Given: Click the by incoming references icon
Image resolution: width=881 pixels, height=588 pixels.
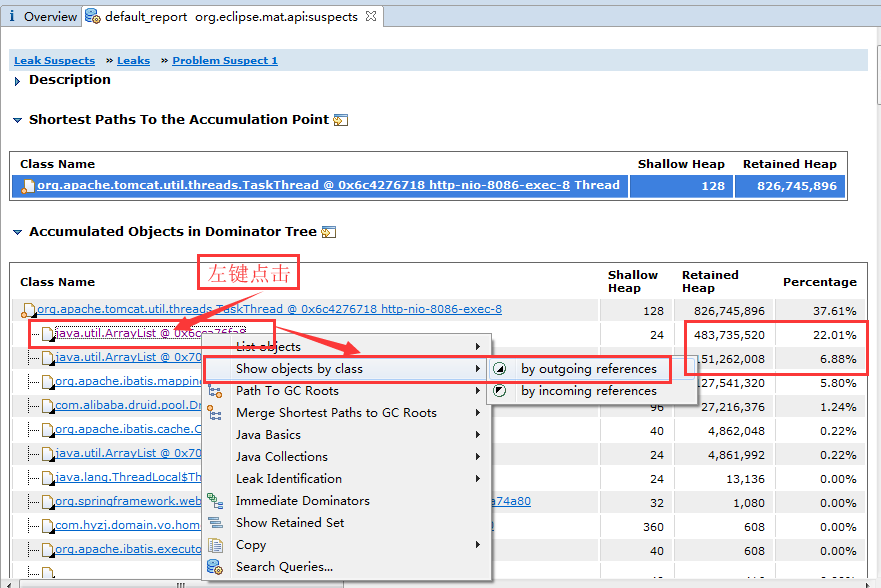Looking at the screenshot, I should pyautogui.click(x=501, y=391).
